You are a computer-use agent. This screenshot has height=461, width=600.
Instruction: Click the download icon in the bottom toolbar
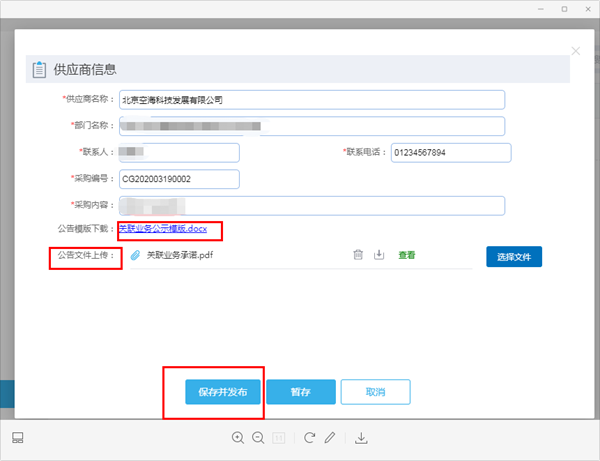(x=362, y=438)
